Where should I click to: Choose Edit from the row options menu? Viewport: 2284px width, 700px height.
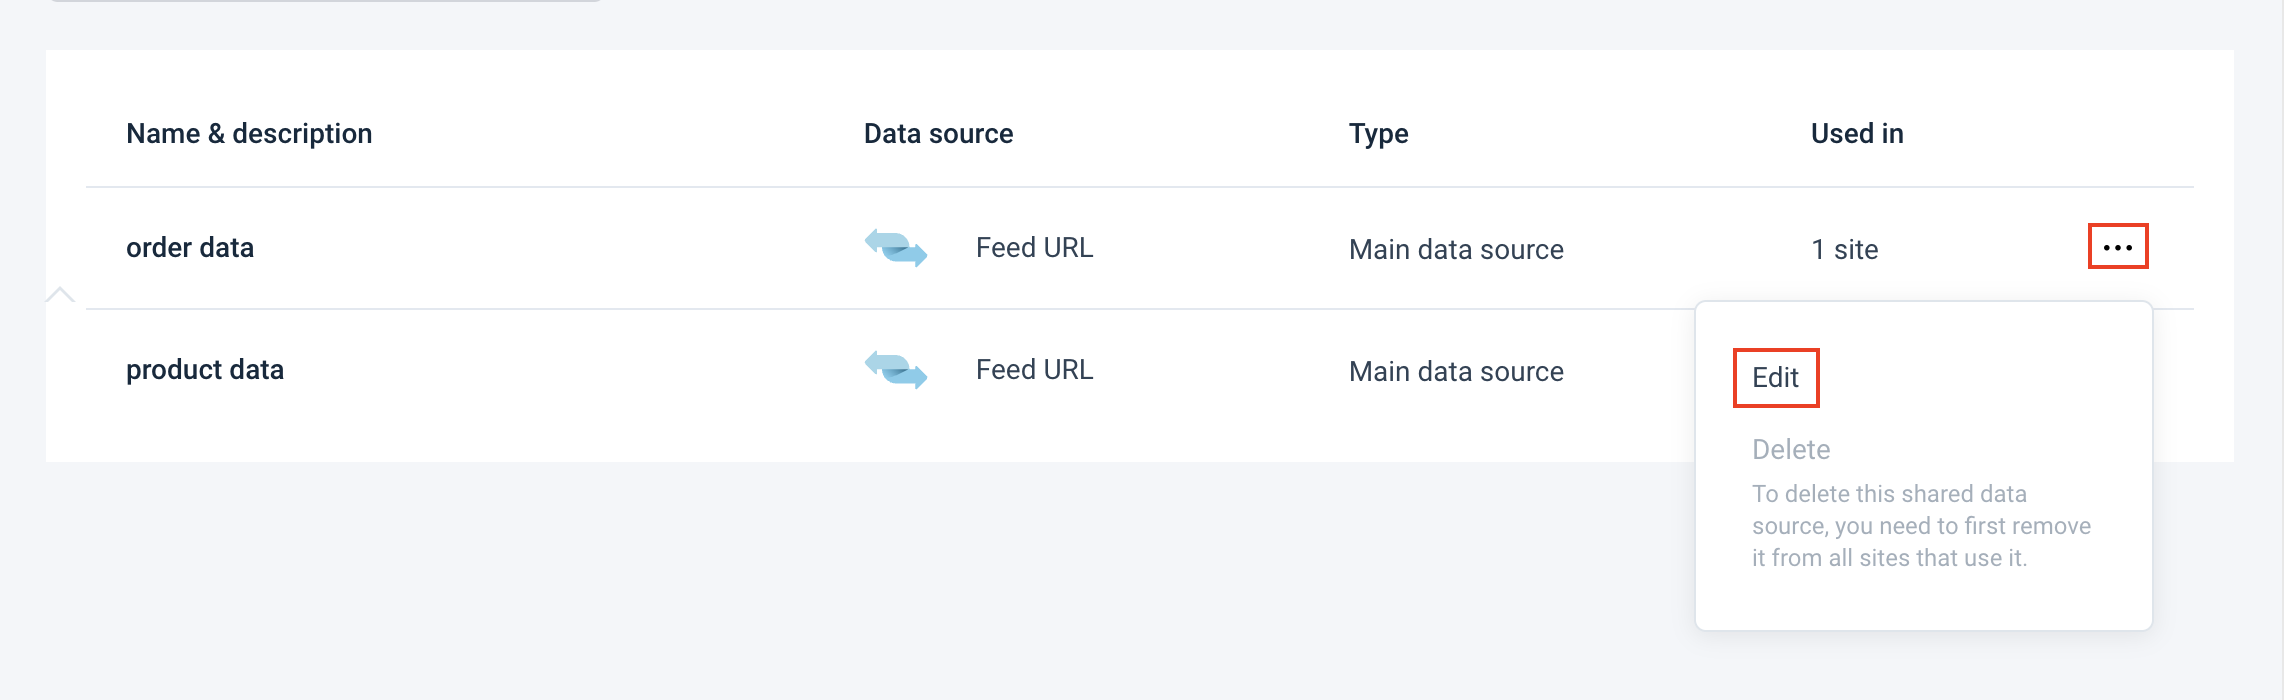click(1775, 378)
